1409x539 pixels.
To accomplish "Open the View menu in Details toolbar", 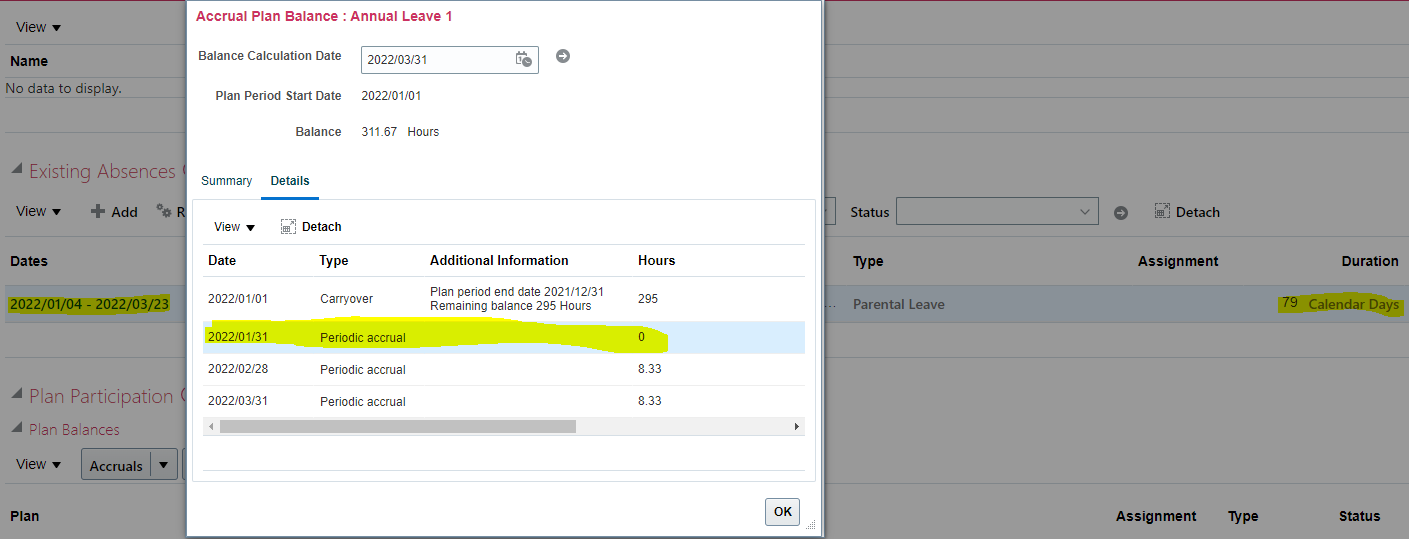I will 234,227.
